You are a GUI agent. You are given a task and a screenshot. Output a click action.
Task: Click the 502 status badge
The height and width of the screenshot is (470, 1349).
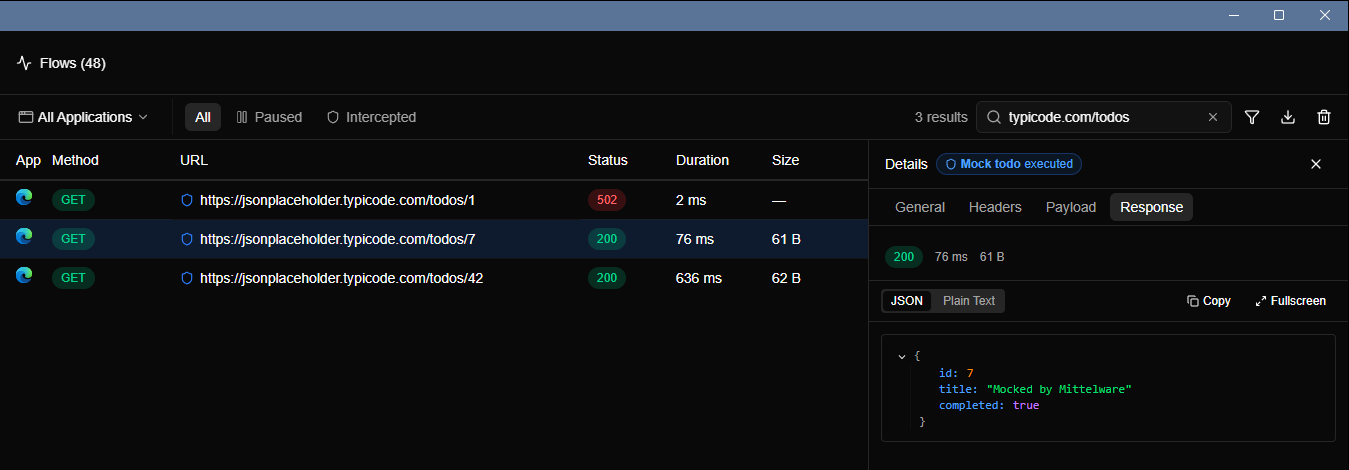[x=607, y=200]
